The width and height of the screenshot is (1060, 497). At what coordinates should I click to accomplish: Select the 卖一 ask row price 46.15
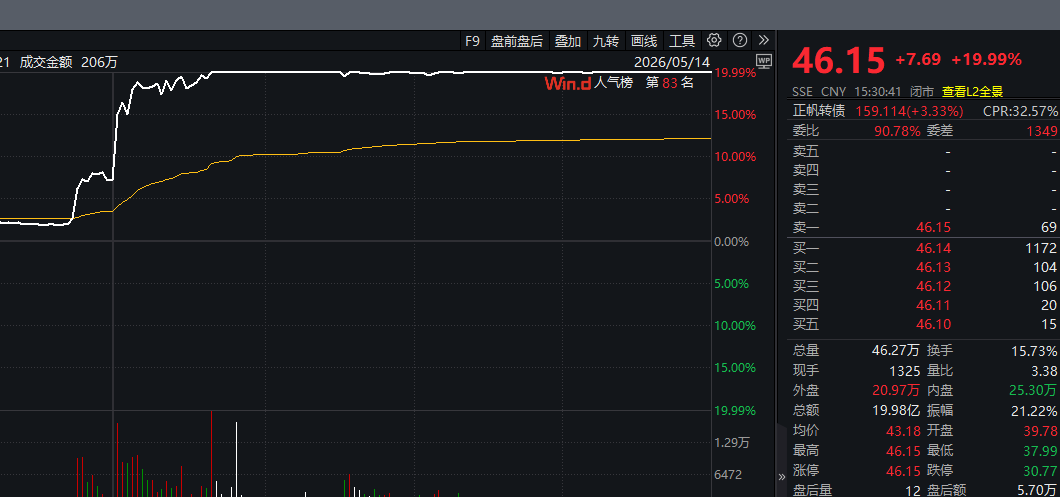tap(933, 228)
